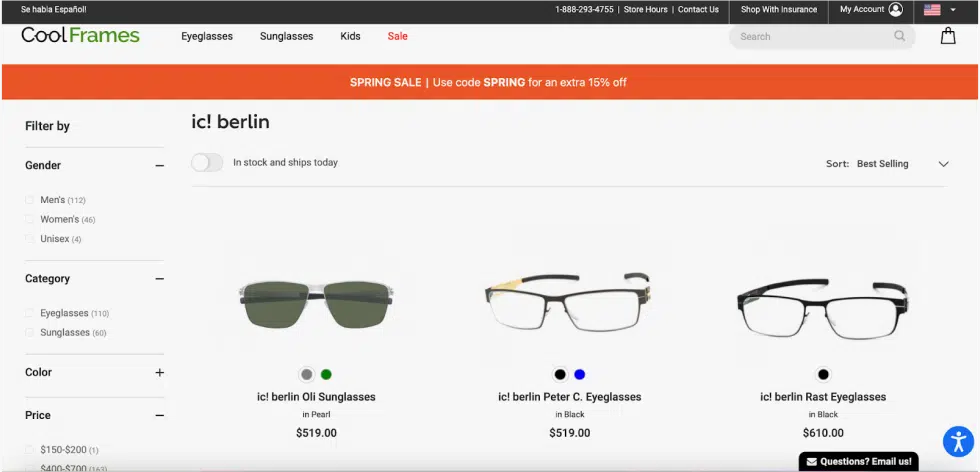The height and width of the screenshot is (472, 980).
Task: Click the US flag country icon
Action: 932,9
